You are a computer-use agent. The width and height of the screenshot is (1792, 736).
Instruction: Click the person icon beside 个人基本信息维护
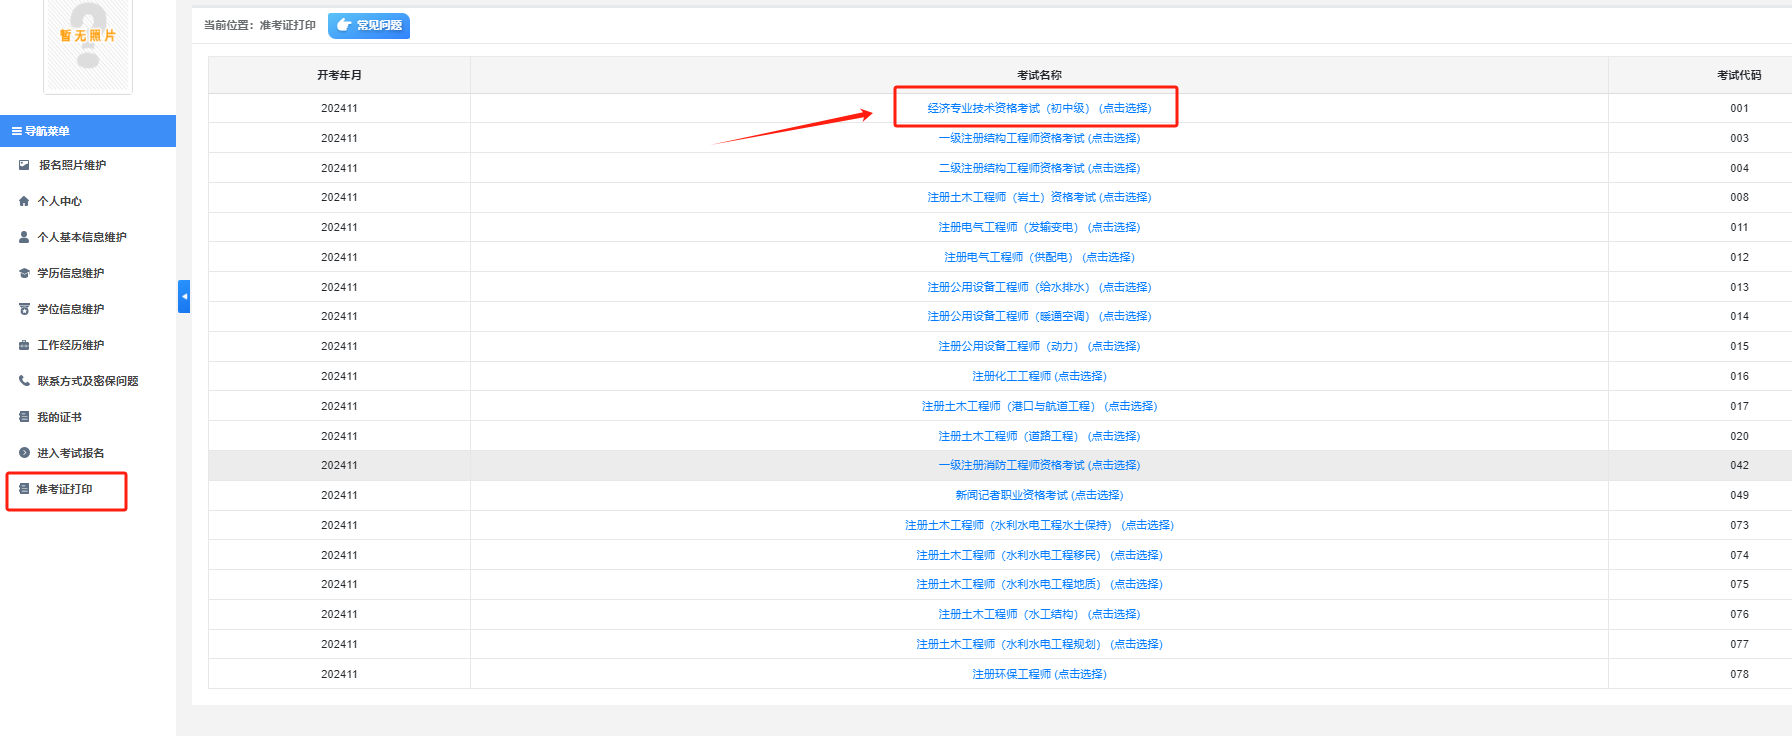(24, 237)
